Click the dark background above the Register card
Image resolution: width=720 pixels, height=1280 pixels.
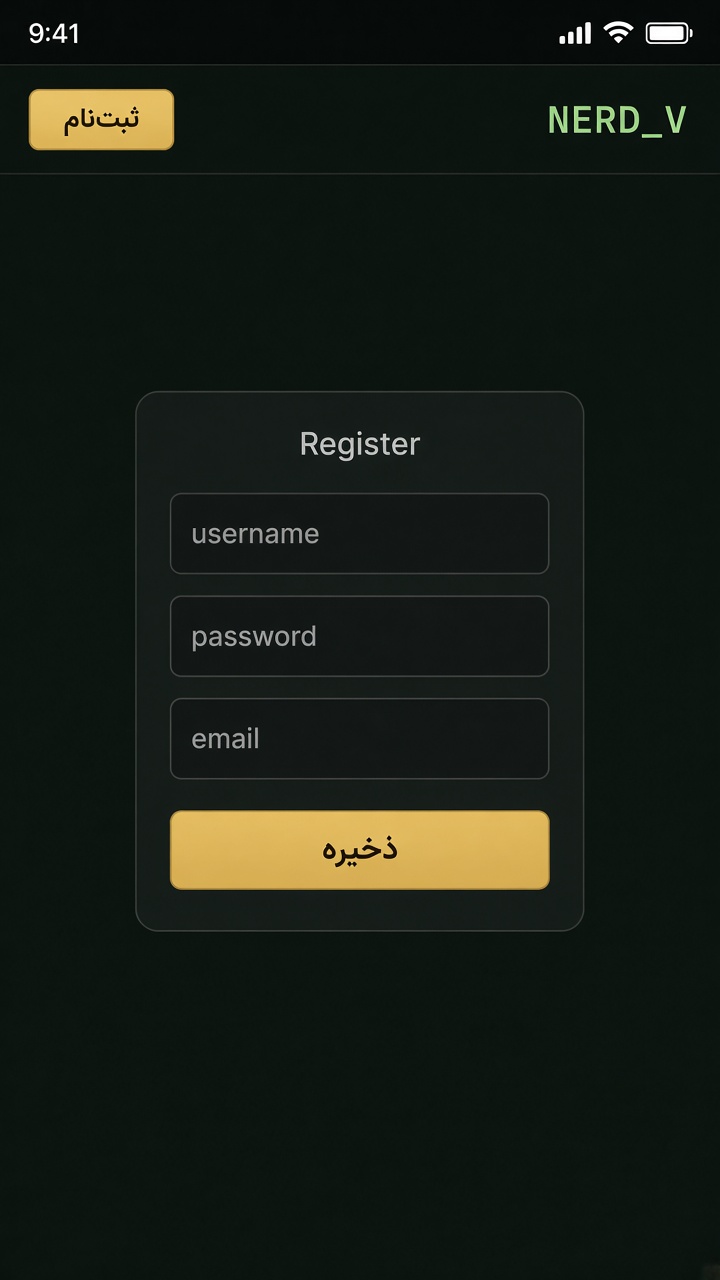pos(360,282)
